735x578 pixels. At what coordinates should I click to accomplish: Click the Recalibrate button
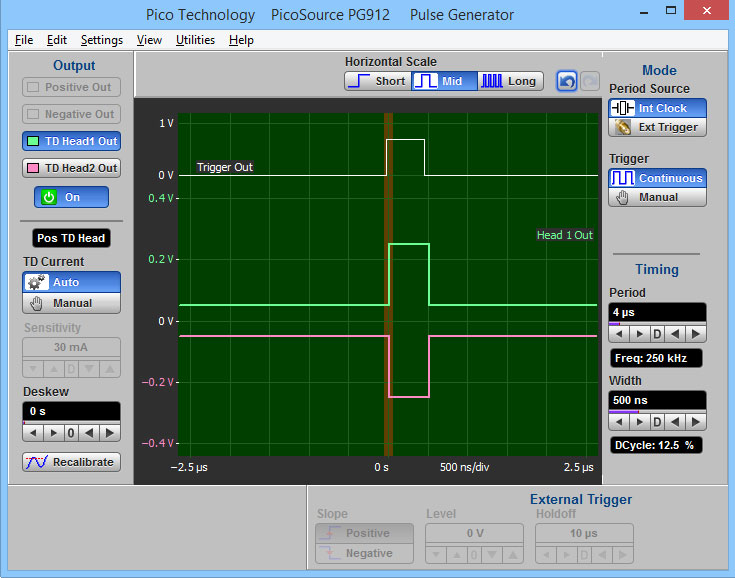pos(71,462)
